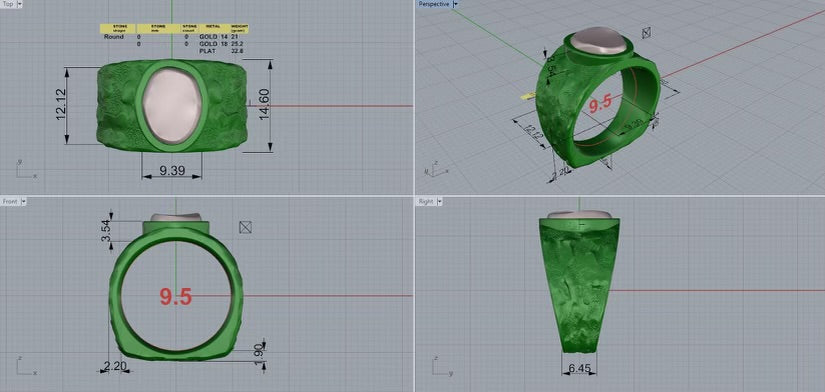Select the 12.12 dimension in Top viewport

[62, 105]
